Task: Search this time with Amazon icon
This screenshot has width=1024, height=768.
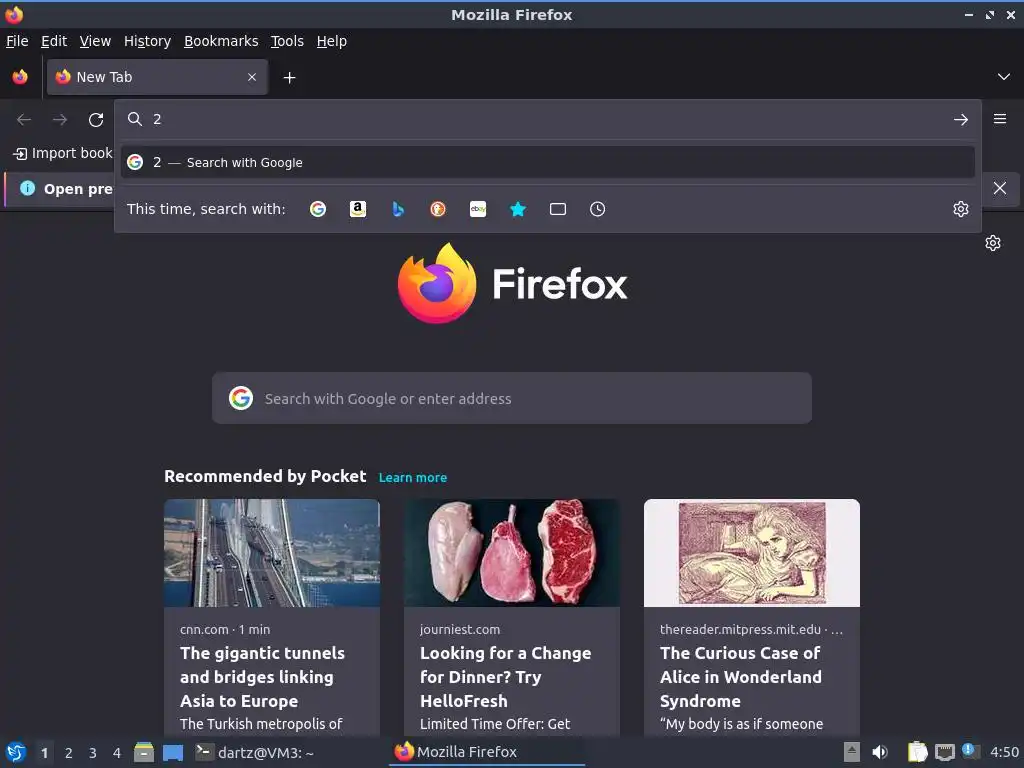Action: [358, 209]
